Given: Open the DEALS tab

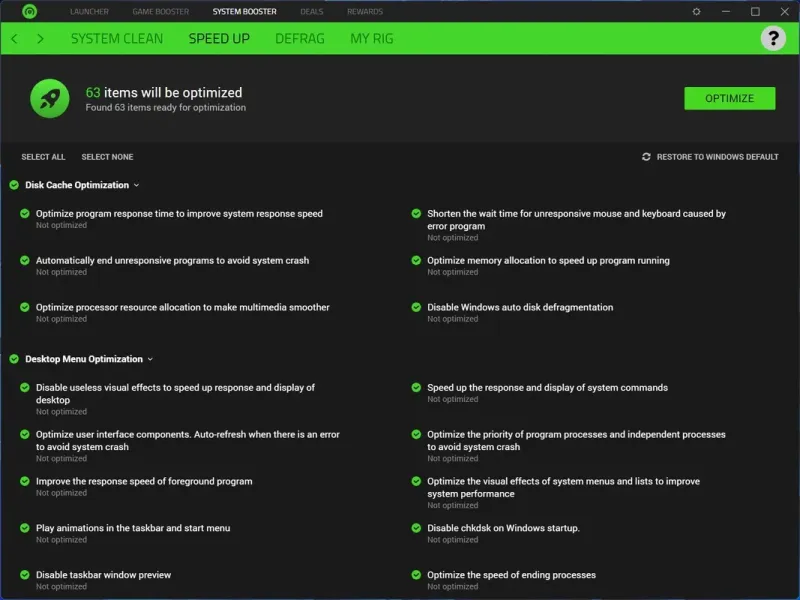Looking at the screenshot, I should pyautogui.click(x=312, y=11).
